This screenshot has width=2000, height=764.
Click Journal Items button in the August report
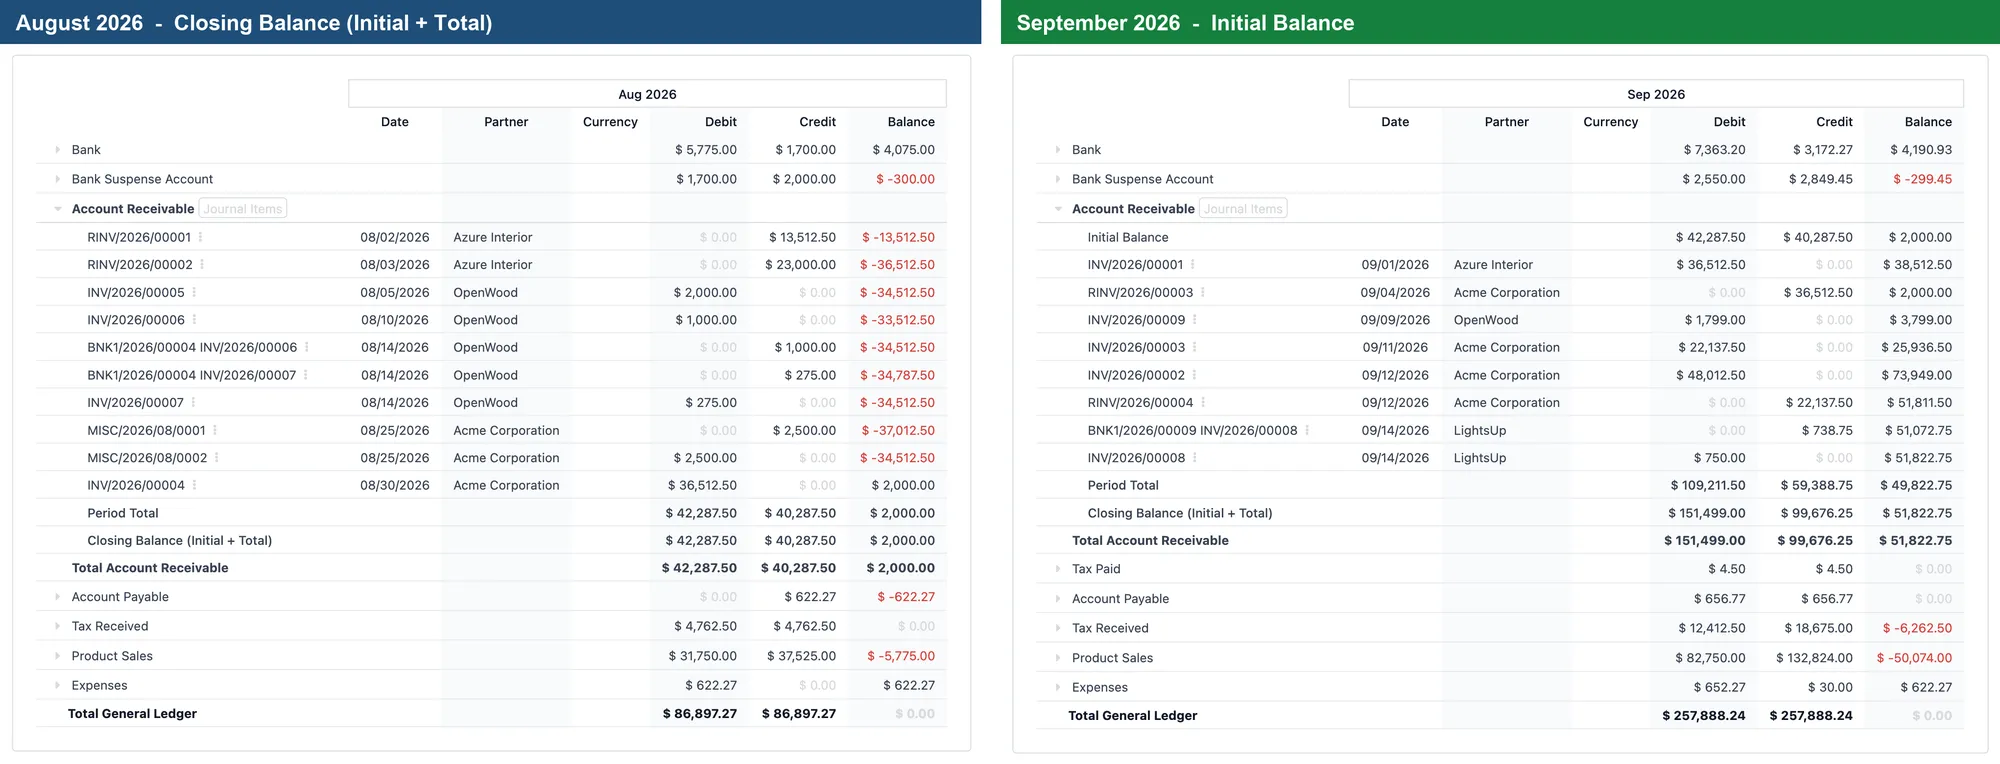(243, 208)
